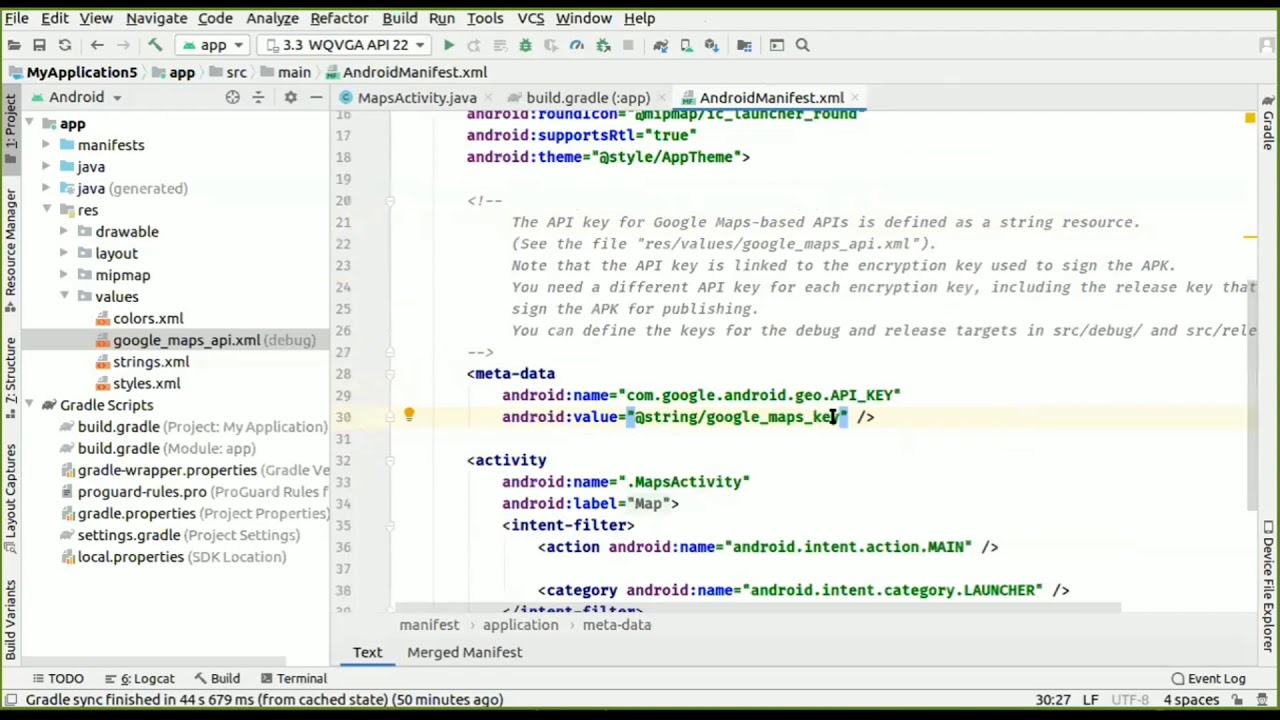
Task: Switch to the Merged Manifest tab
Action: tap(464, 652)
